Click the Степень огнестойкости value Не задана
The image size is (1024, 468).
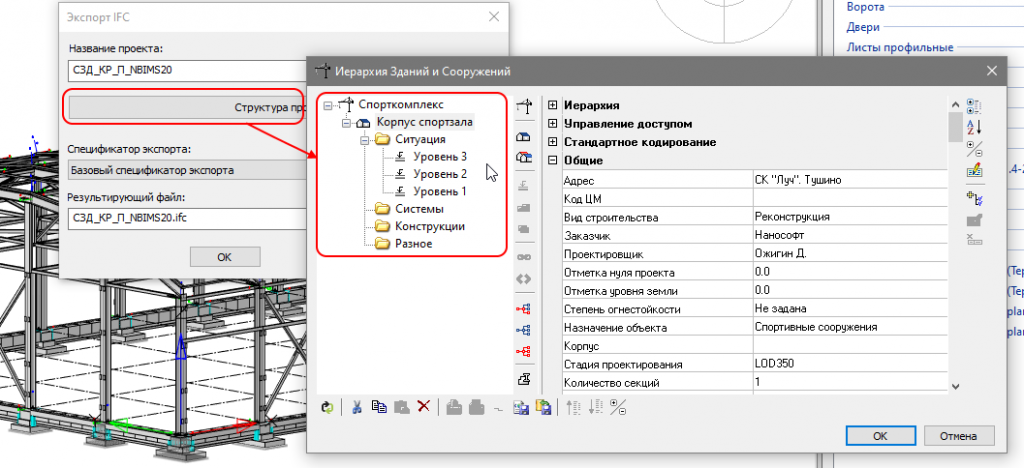pos(850,309)
